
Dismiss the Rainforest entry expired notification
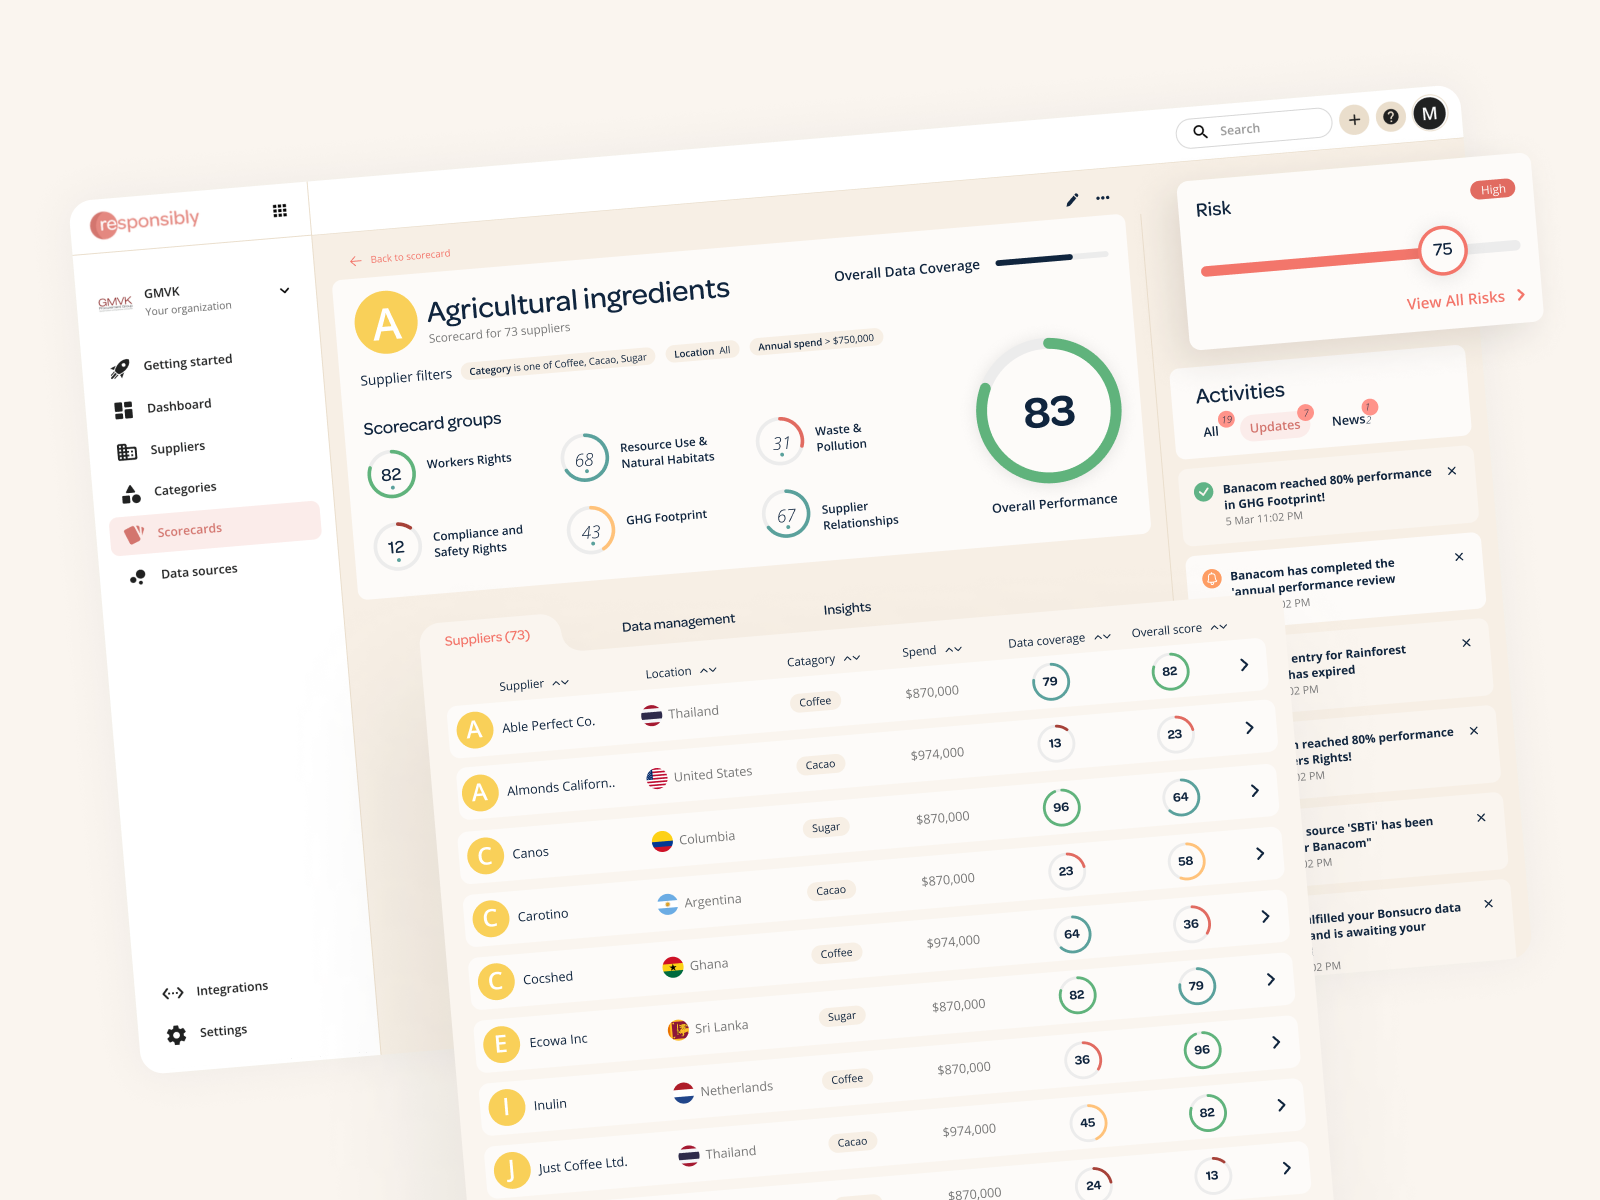[x=1466, y=643]
